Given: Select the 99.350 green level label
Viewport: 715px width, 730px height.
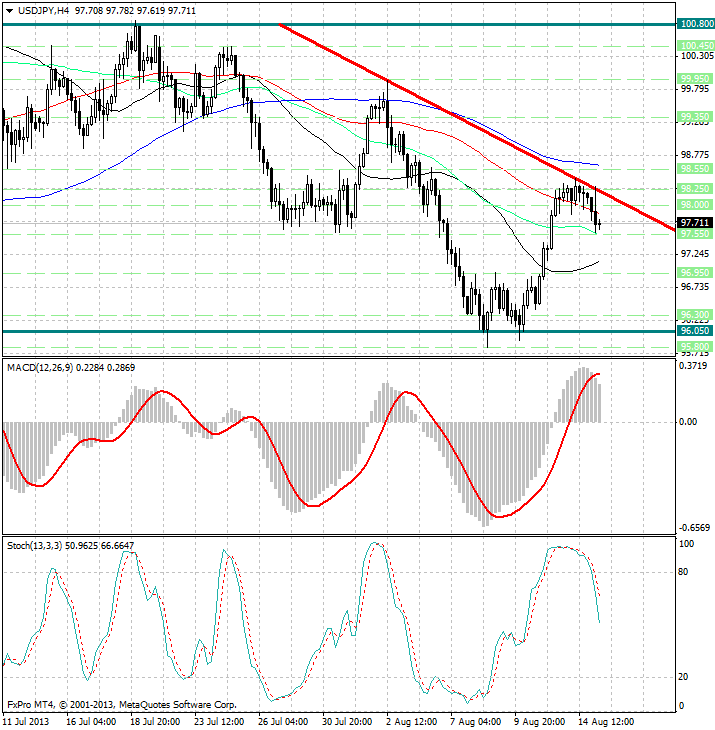Looking at the screenshot, I should click(x=695, y=116).
